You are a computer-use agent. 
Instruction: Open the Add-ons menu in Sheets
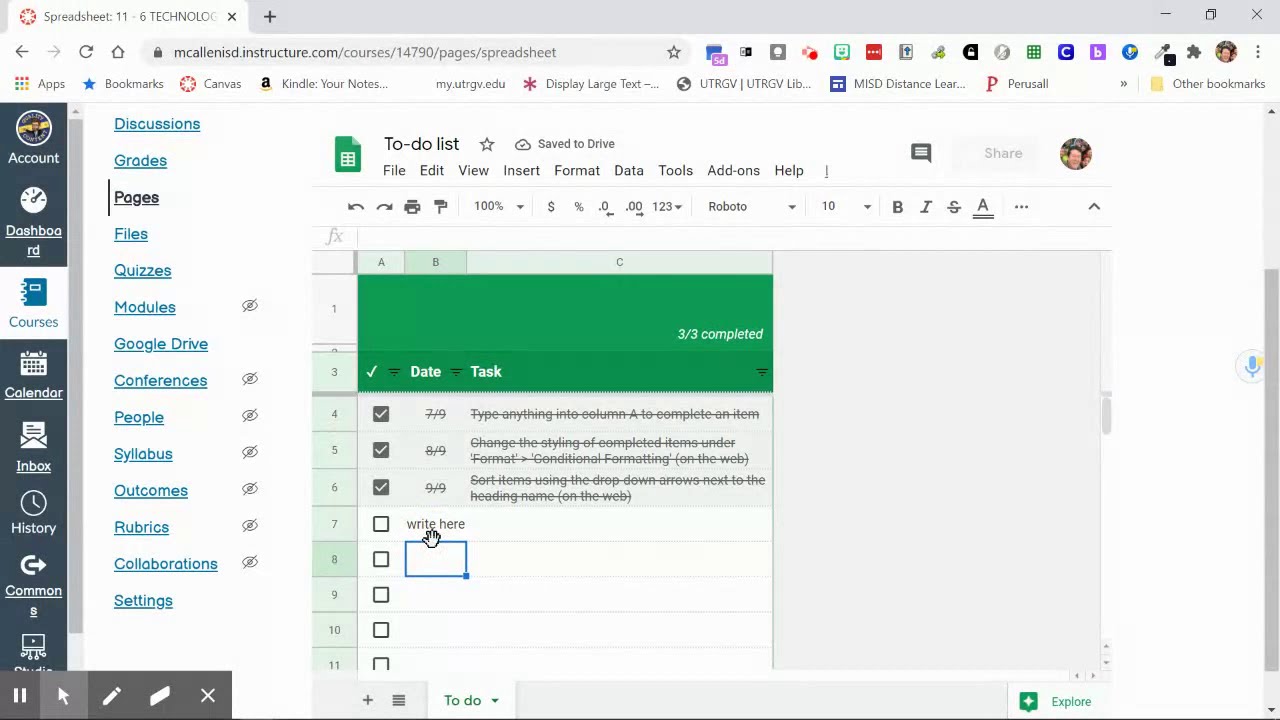click(734, 171)
